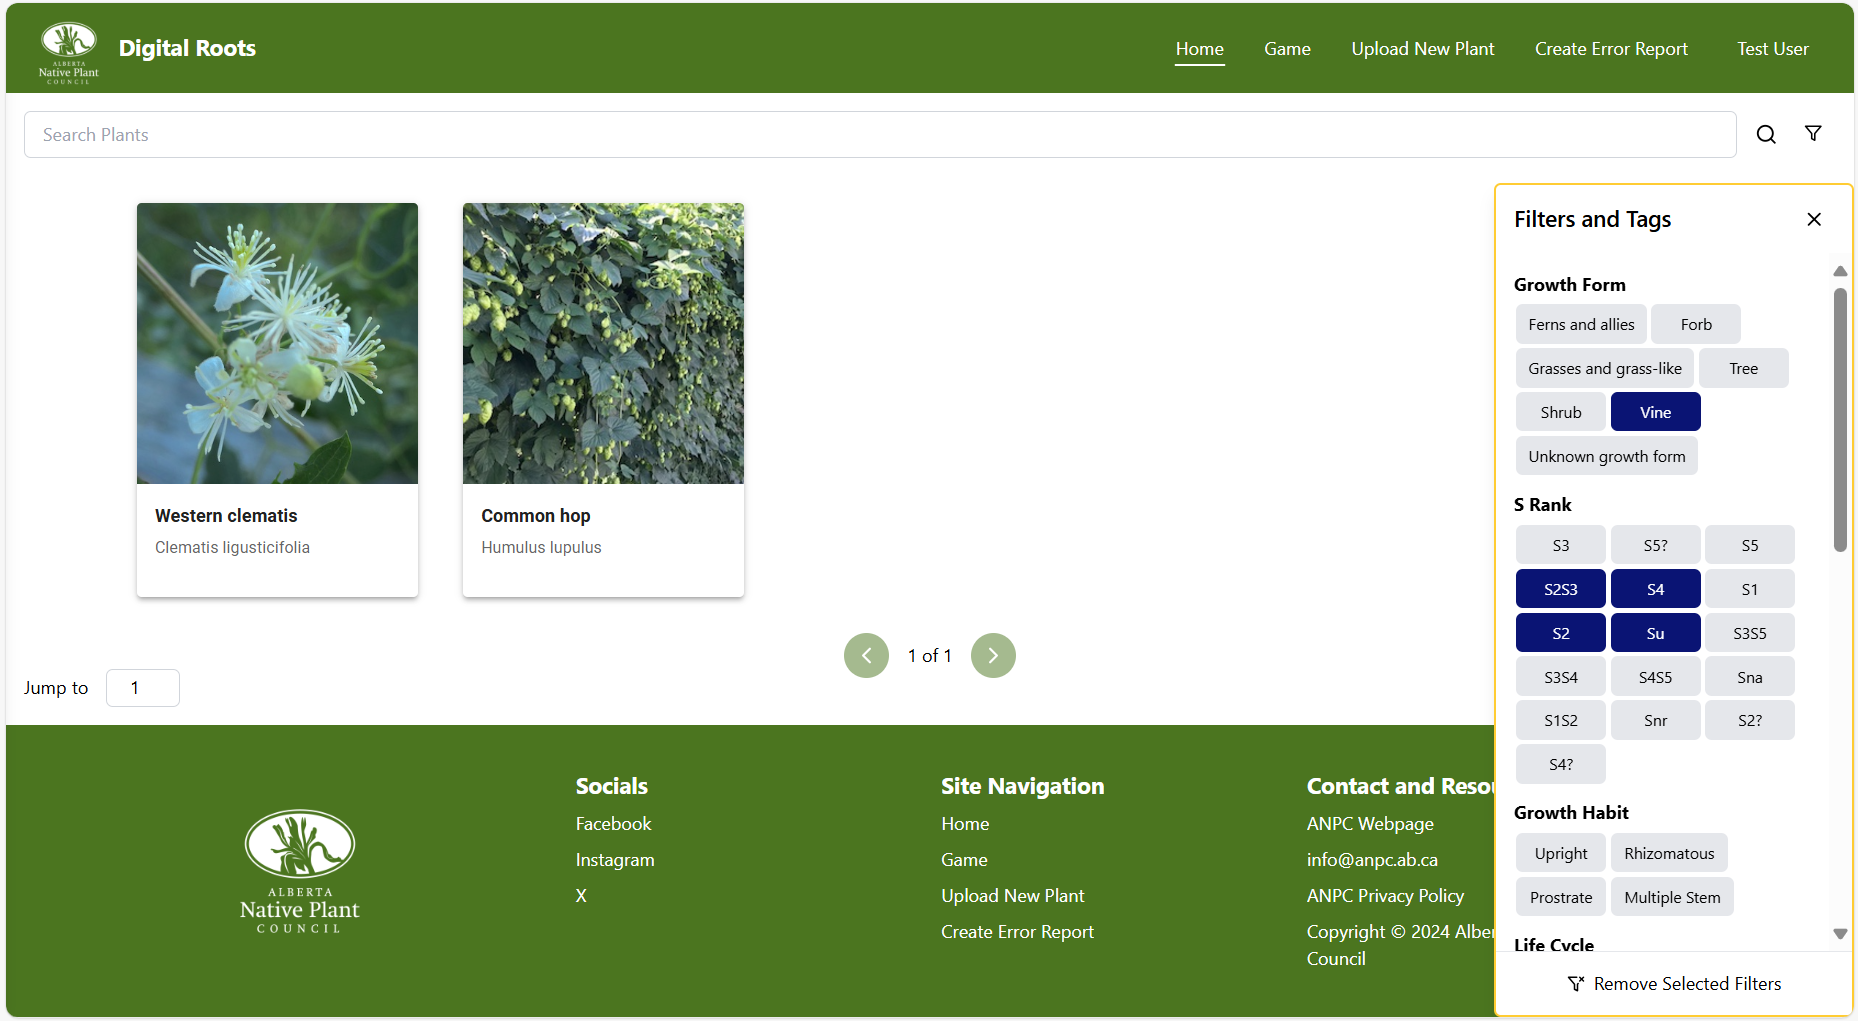Screen dimensions: 1858x1021
Task: Enable Grasses and grass-like filter
Action: pos(1605,368)
